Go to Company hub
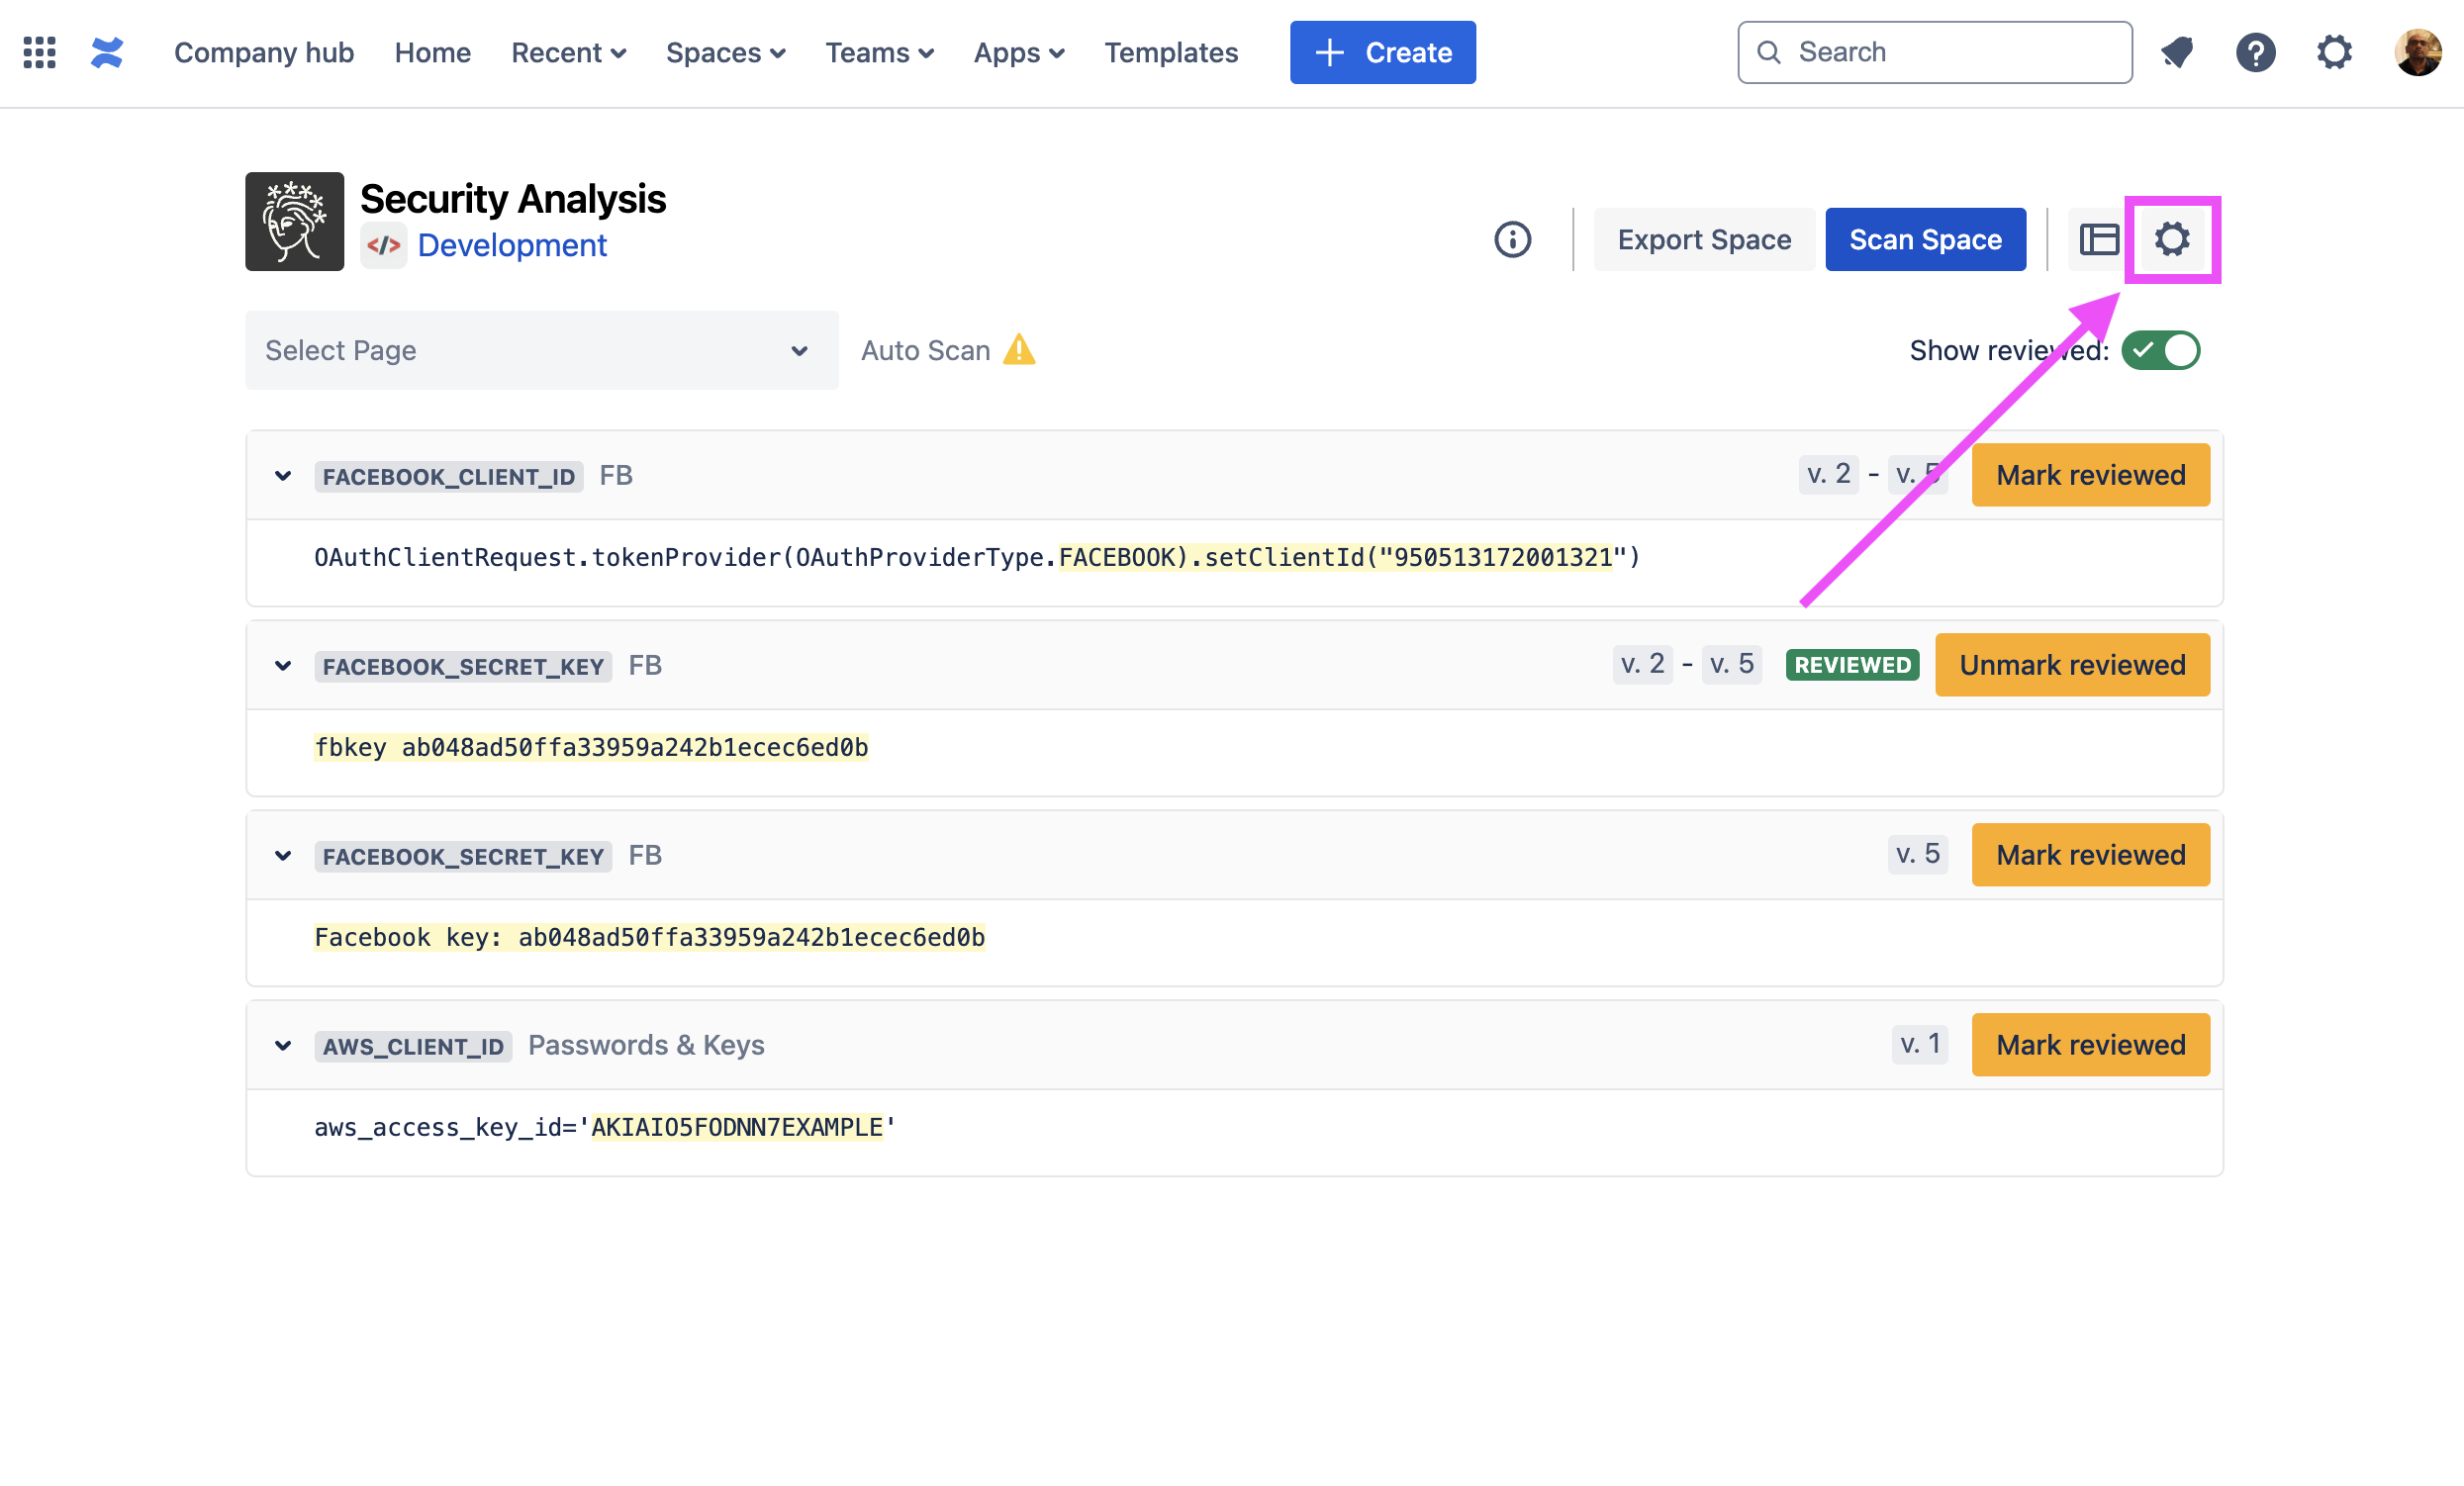2464x1486 pixels. coord(264,52)
